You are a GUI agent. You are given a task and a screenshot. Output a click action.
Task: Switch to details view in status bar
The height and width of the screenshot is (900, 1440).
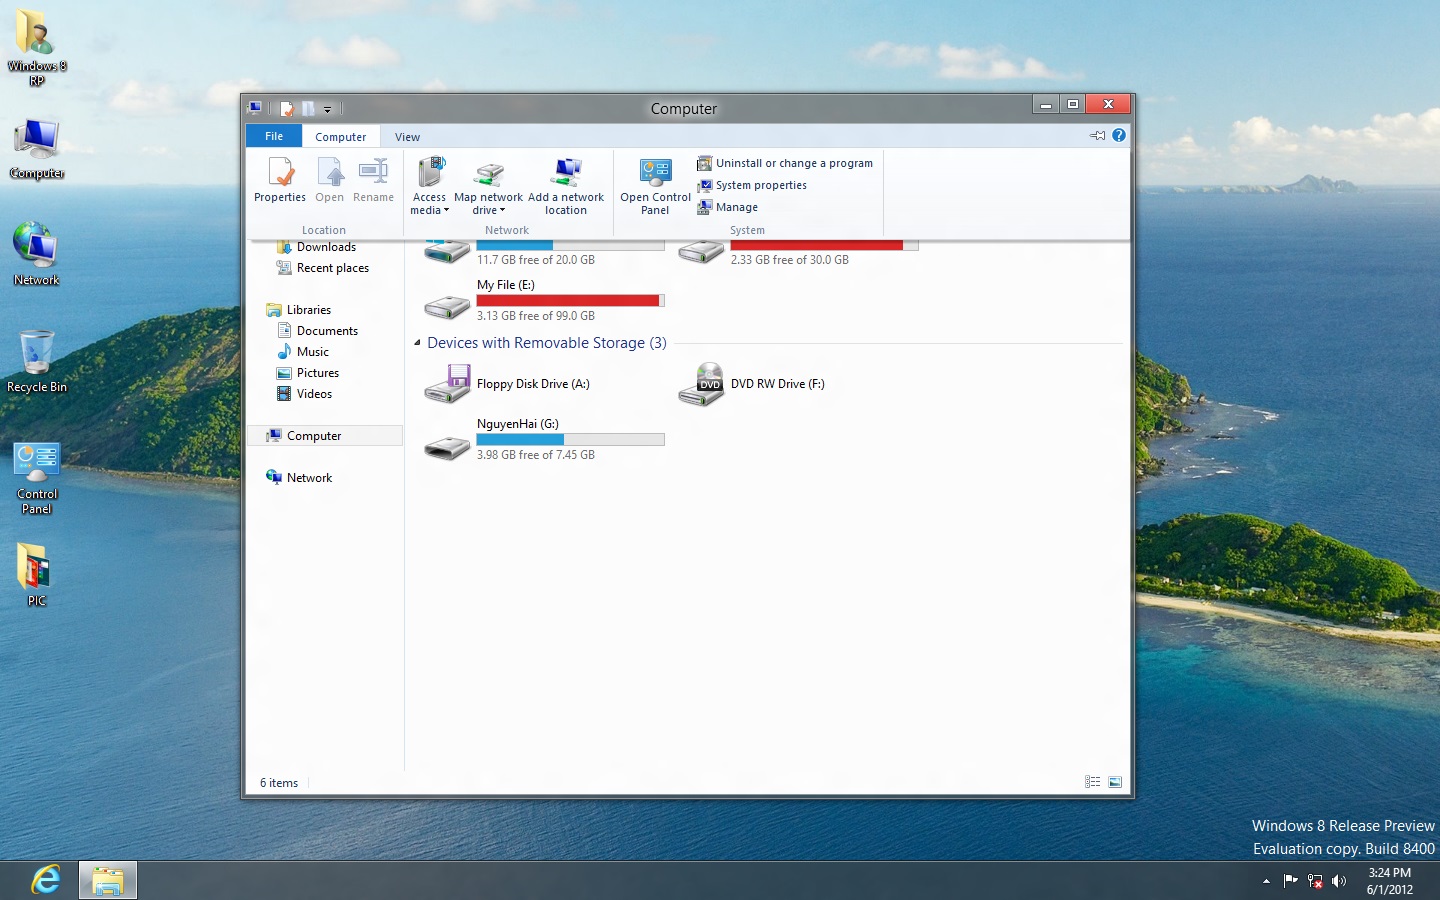point(1093,782)
